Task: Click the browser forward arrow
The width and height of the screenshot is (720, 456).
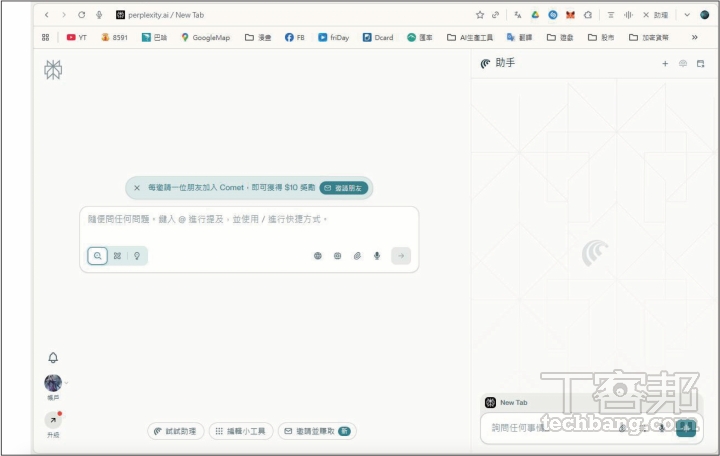Action: click(64, 15)
